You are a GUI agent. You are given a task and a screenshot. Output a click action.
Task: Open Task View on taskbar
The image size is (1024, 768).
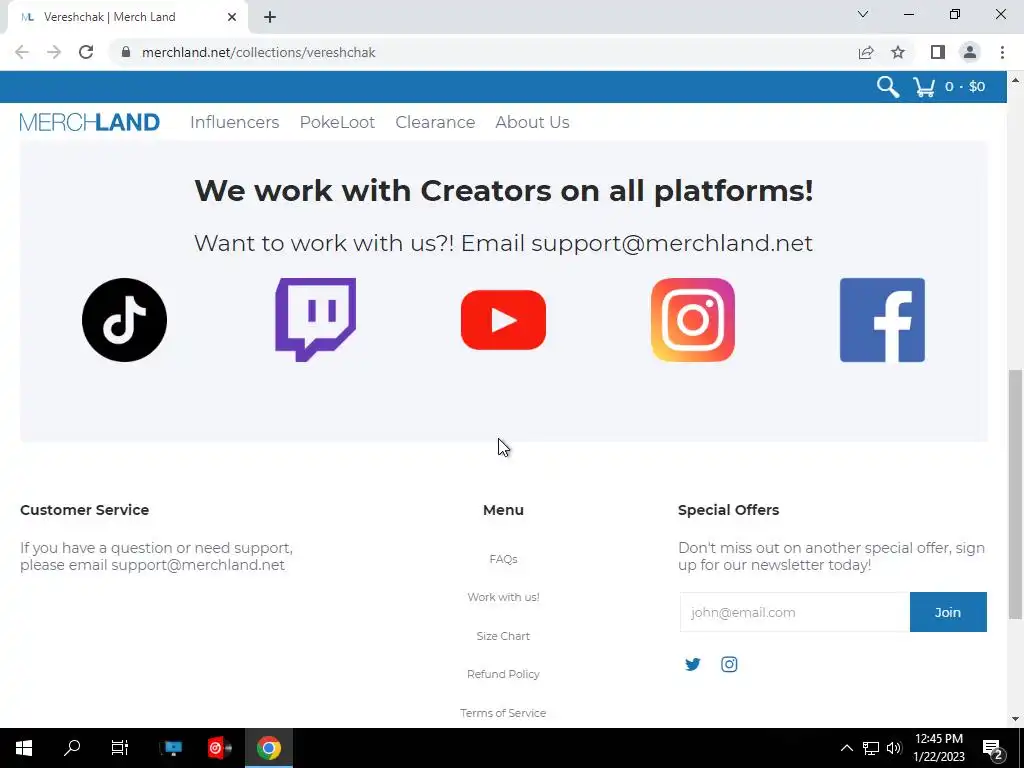pos(120,748)
